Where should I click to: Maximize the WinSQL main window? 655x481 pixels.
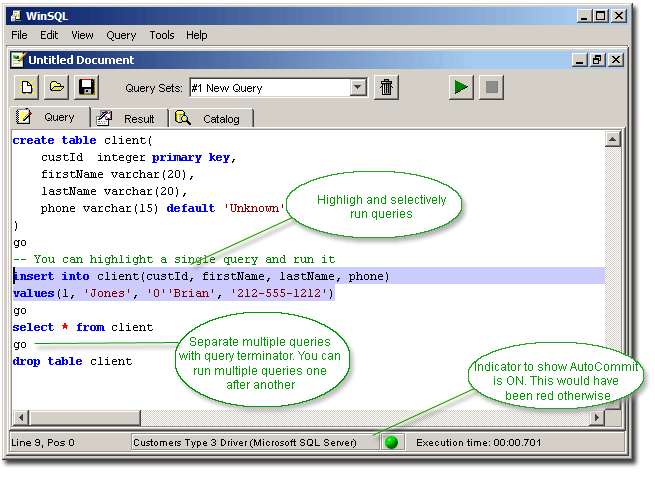tap(601, 16)
